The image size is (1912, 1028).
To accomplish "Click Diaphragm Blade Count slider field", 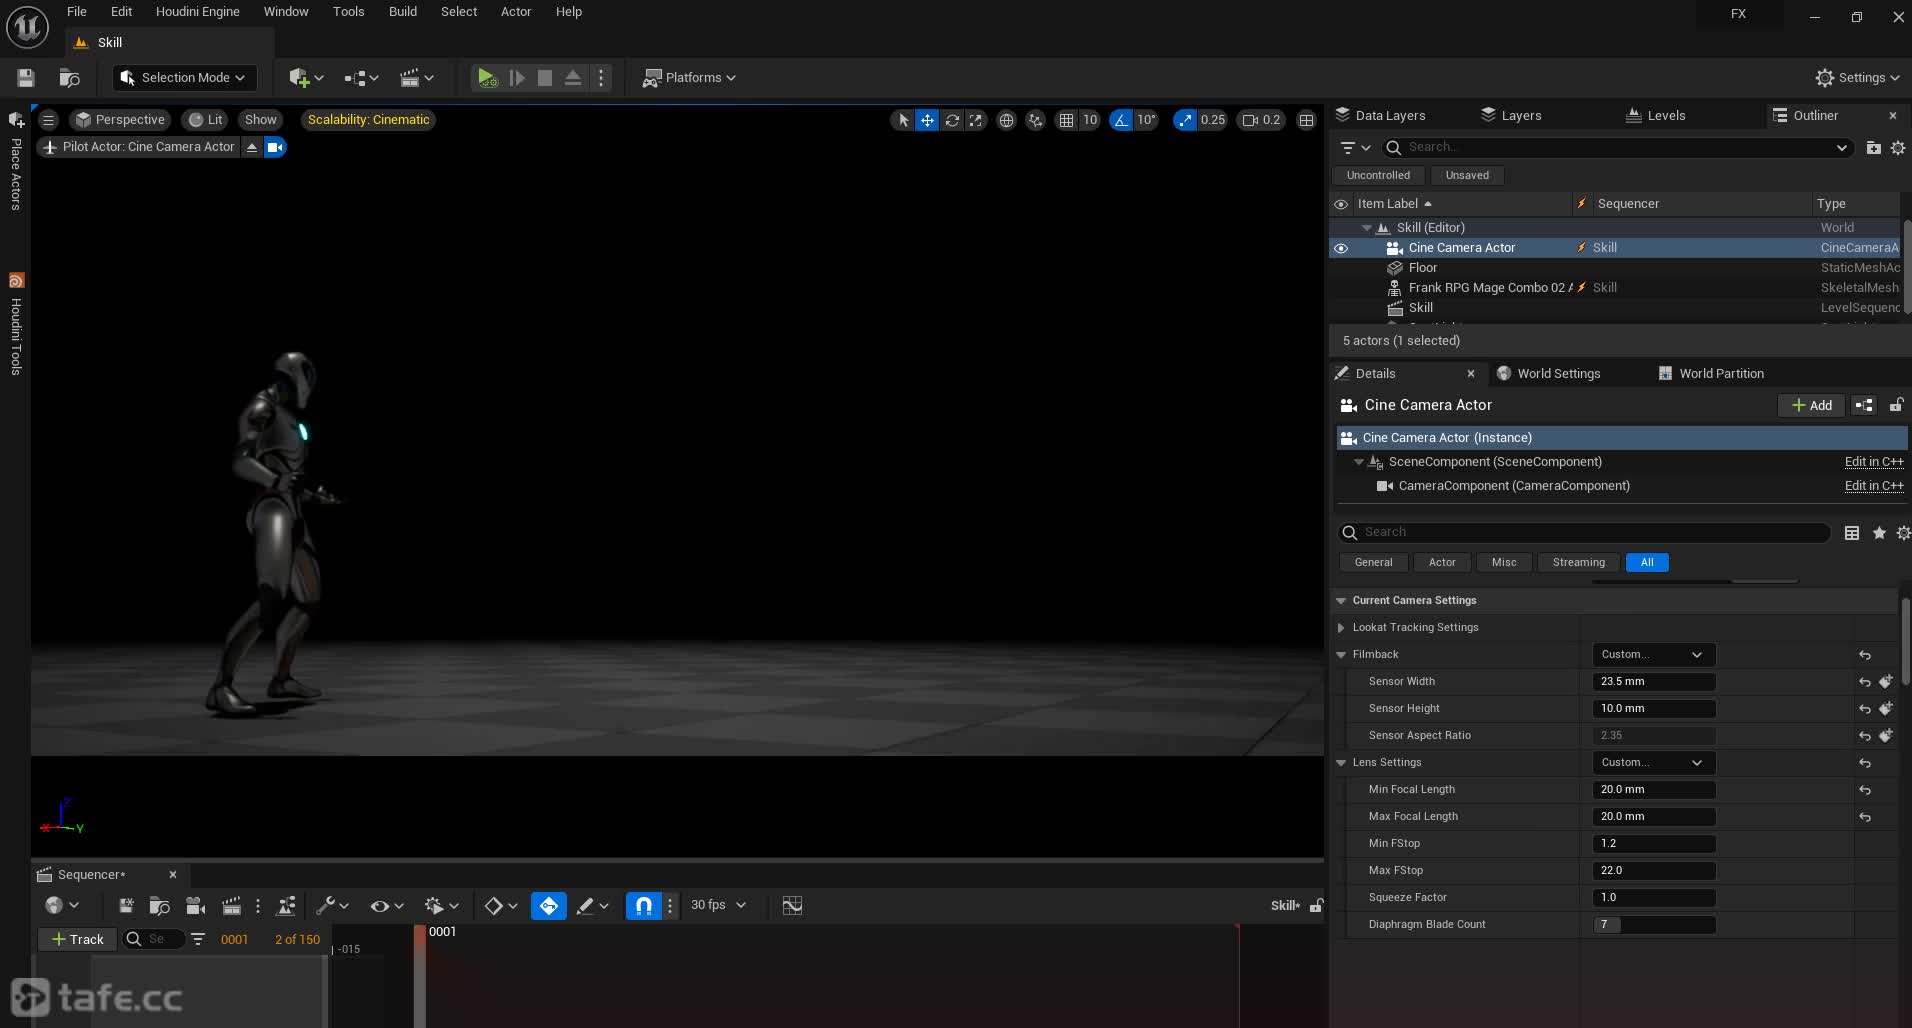I will [x=1653, y=925].
